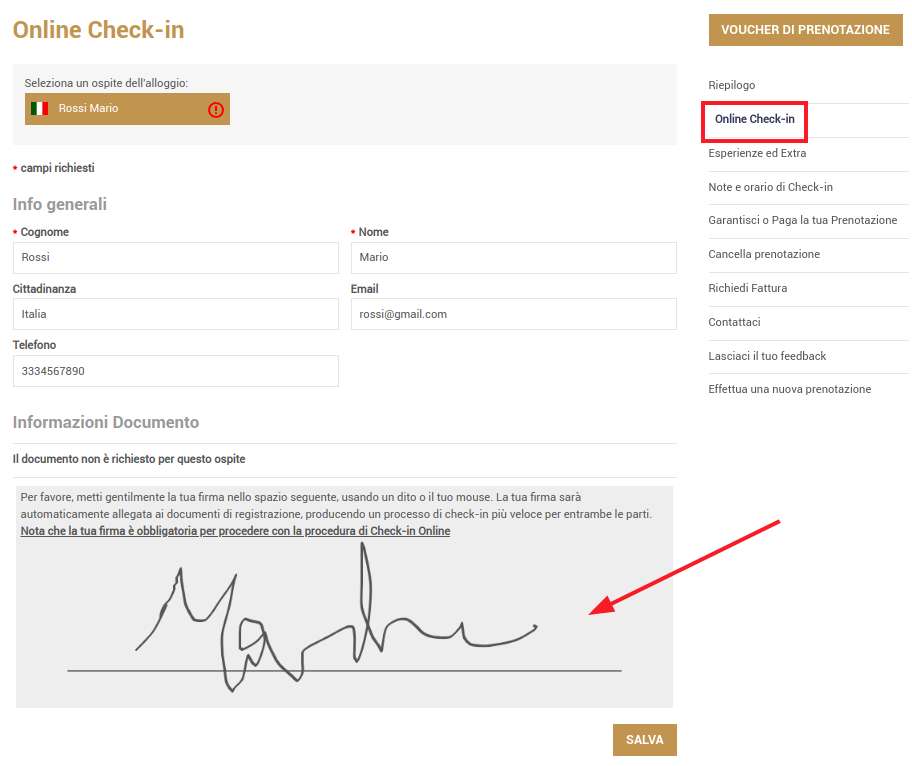Go to Esperienze ed Extra
This screenshot has height=766, width=912.
(757, 153)
